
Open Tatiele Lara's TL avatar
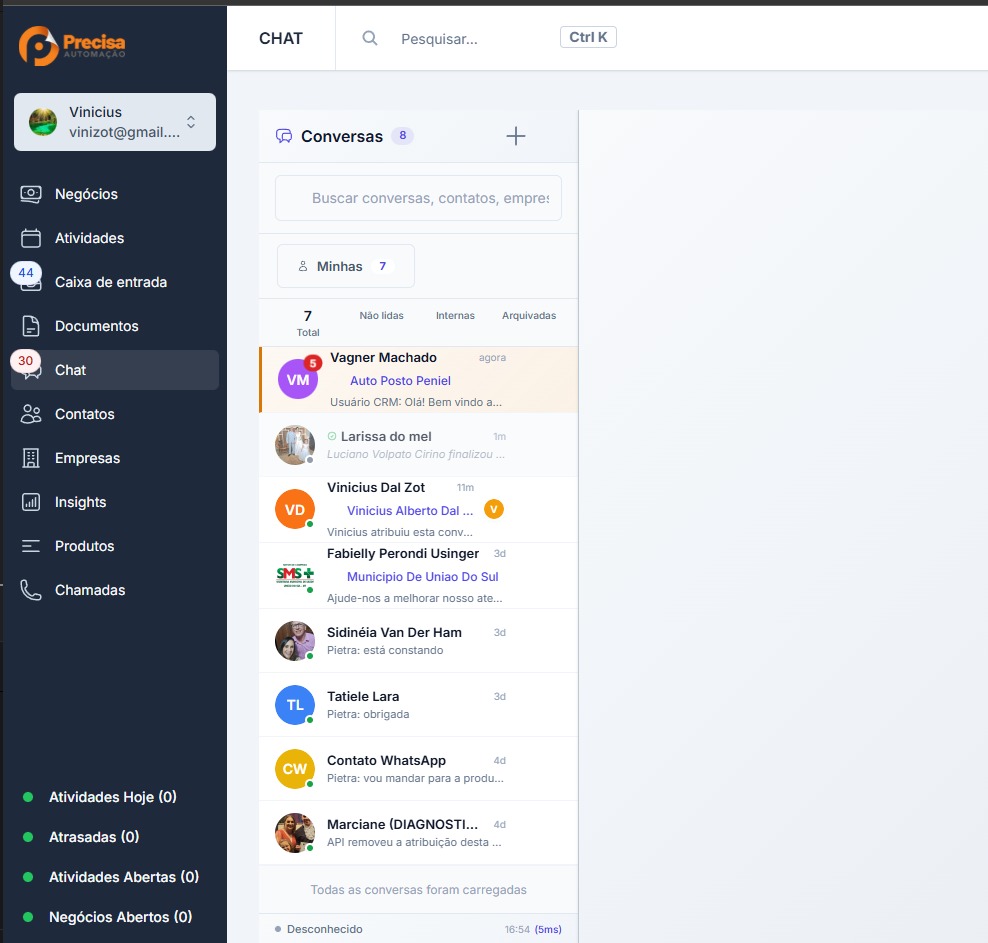tap(295, 705)
